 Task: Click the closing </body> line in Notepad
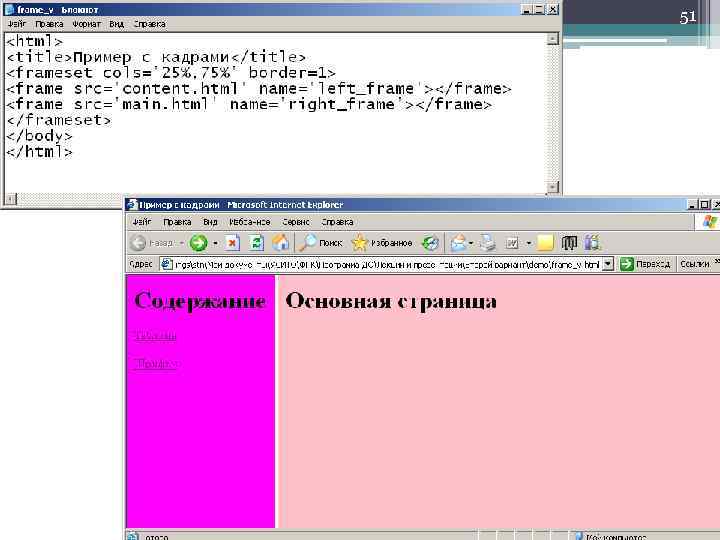point(39,136)
